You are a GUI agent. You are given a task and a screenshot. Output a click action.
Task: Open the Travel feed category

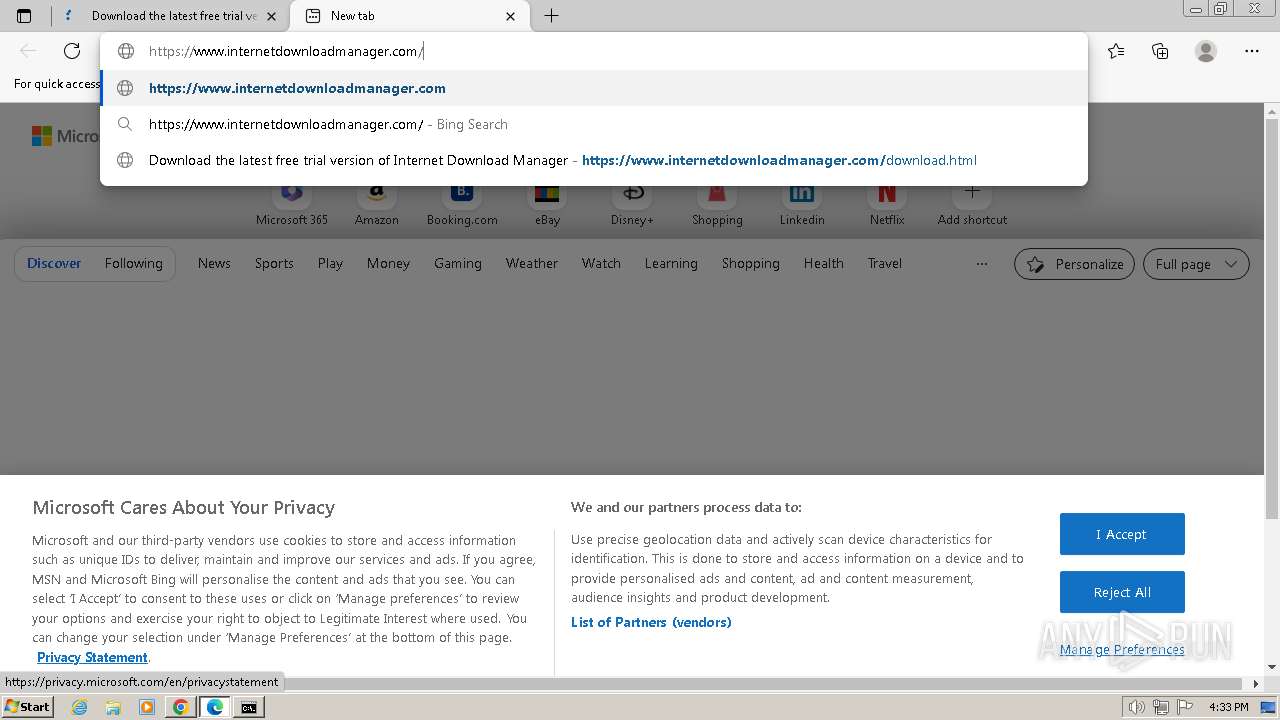point(884,264)
